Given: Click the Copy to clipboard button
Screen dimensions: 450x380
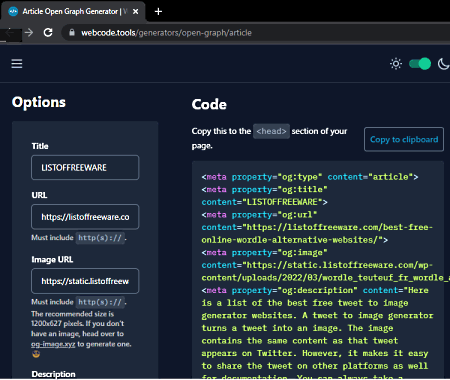Looking at the screenshot, I should 404,139.
